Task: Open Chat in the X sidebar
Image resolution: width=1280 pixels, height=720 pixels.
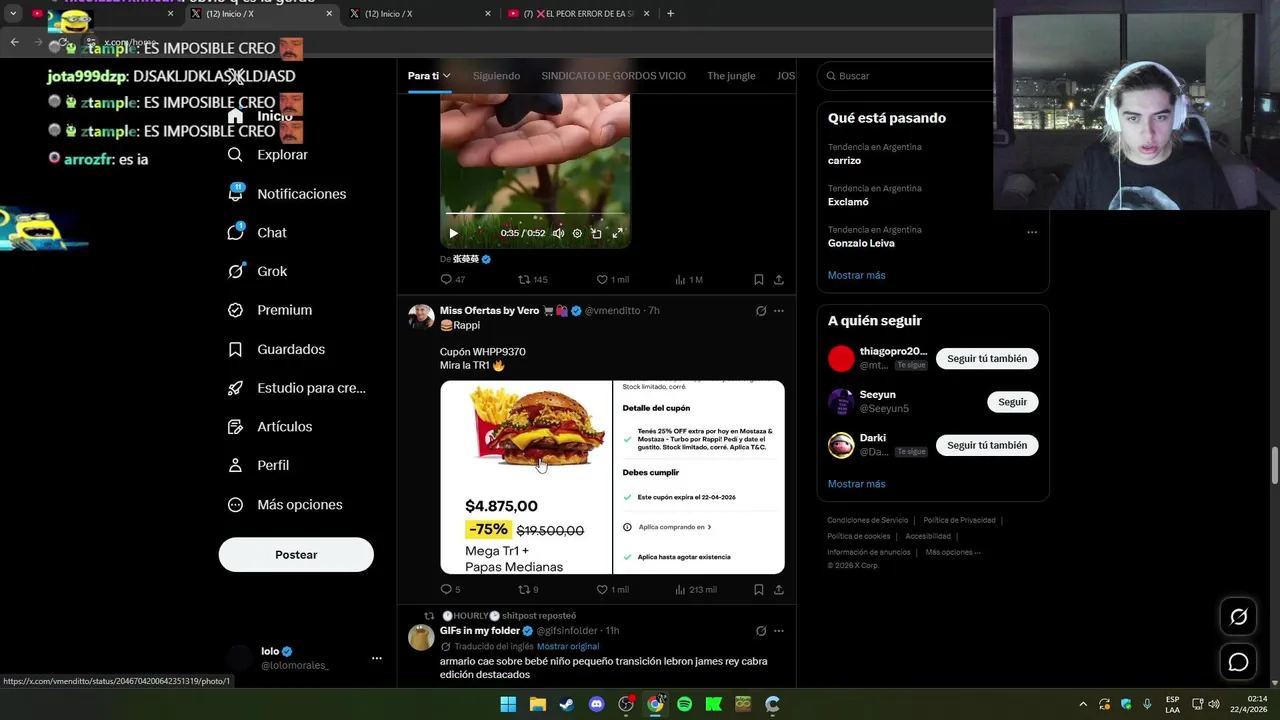Action: click(257, 232)
